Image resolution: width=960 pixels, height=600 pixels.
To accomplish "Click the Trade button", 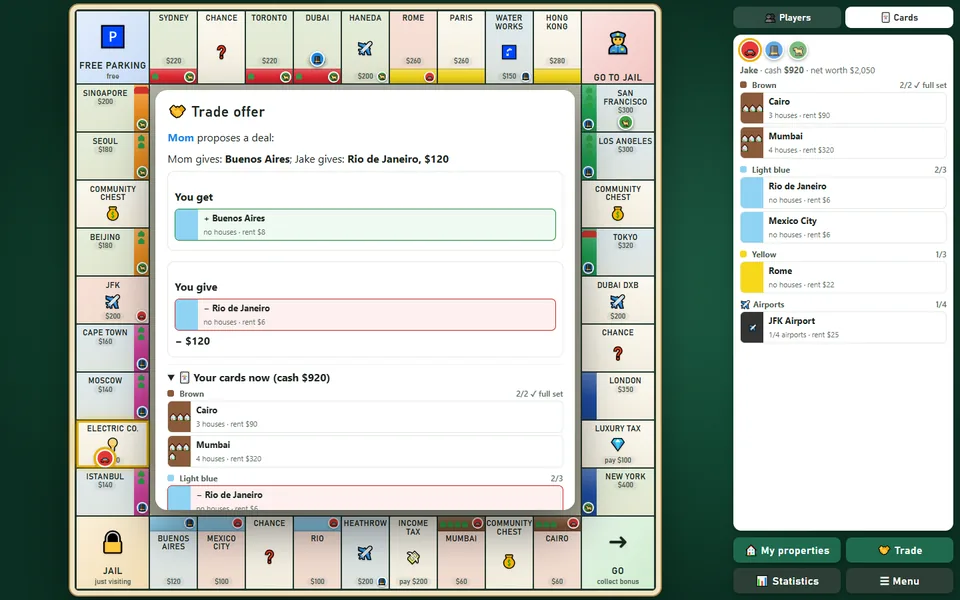I will coord(900,550).
